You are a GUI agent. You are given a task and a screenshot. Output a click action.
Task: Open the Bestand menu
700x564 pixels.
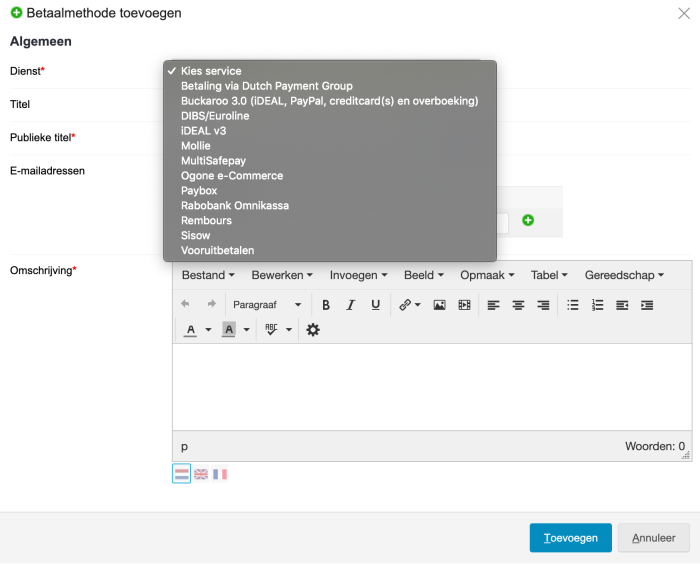click(x=208, y=275)
